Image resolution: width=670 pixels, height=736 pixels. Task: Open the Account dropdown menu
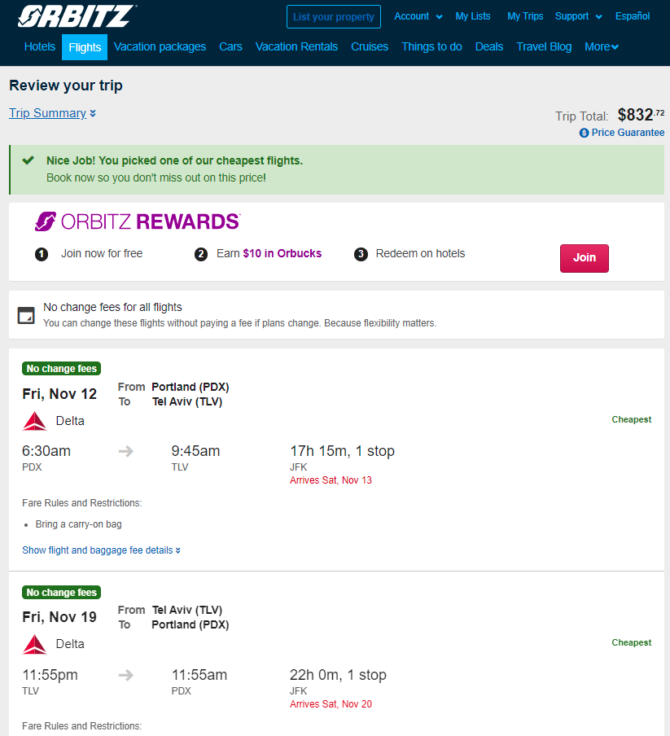click(418, 16)
